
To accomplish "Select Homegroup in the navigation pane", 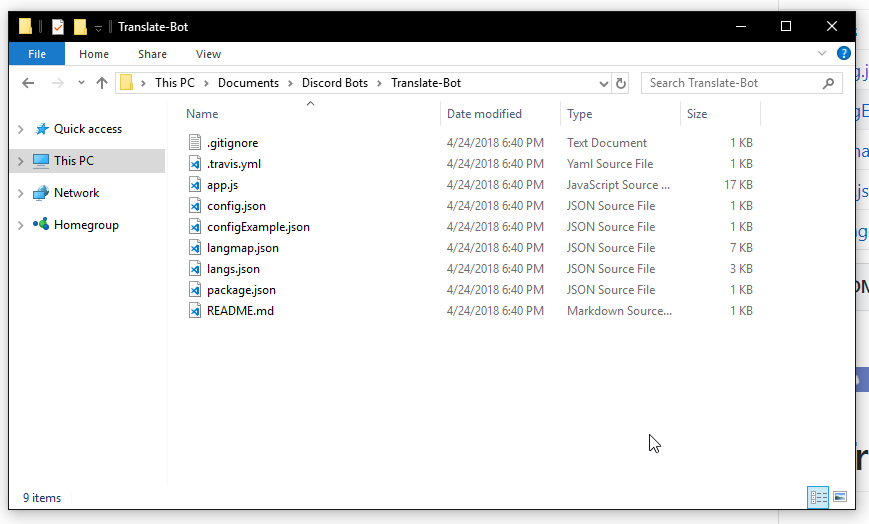I will point(86,225).
